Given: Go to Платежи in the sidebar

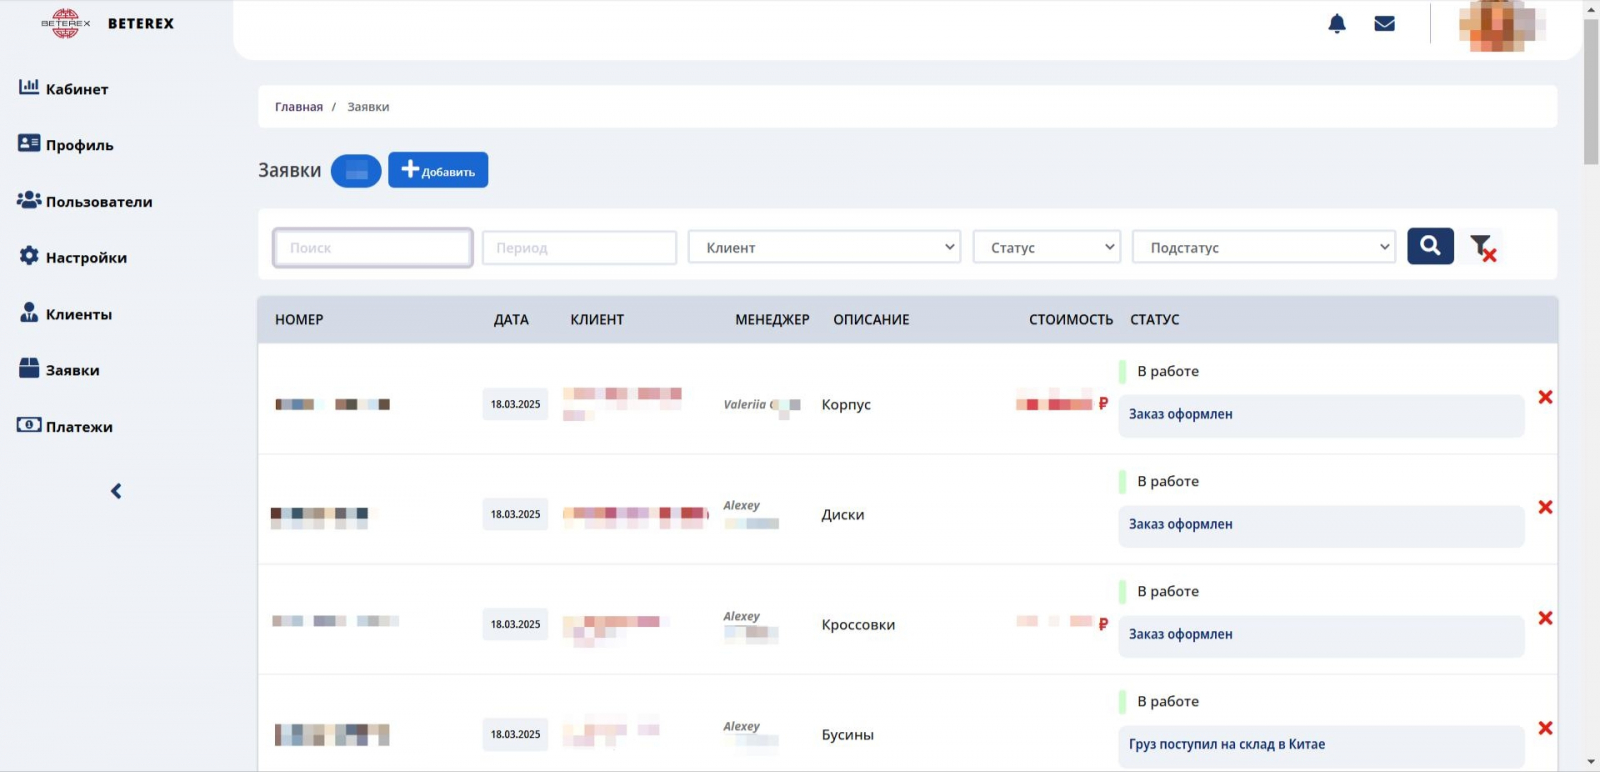Looking at the screenshot, I should 78,427.
